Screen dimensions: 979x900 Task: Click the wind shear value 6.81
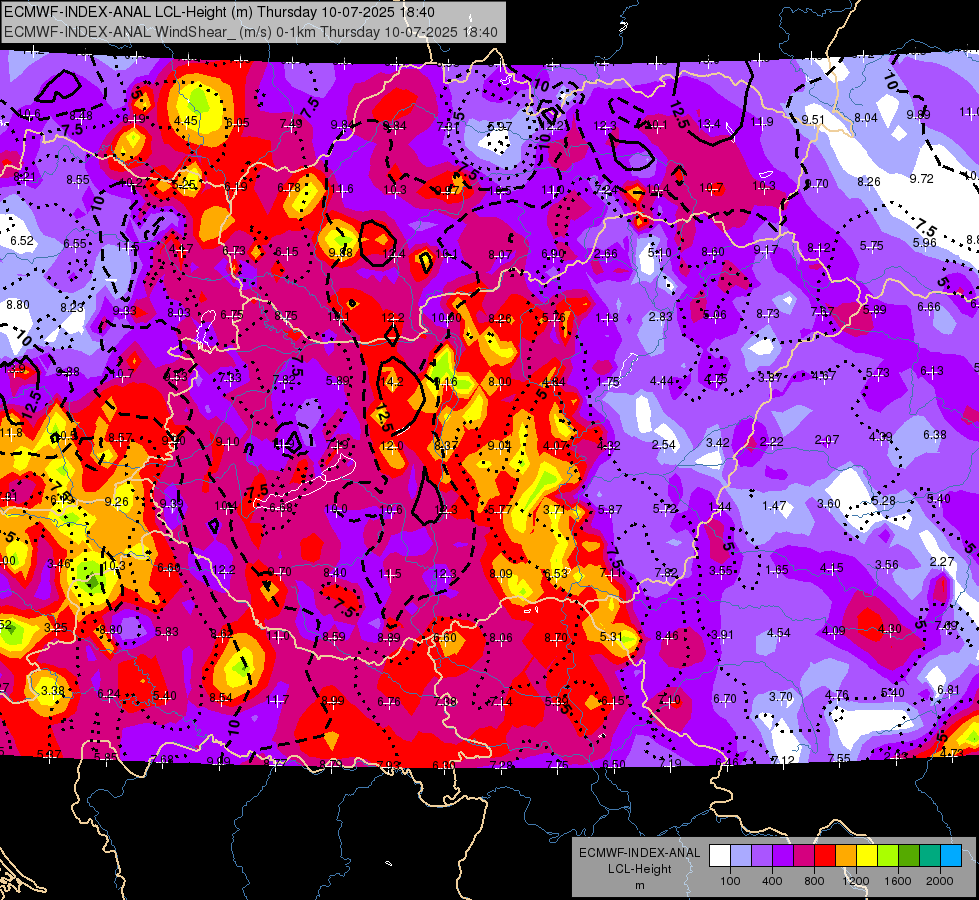(948, 690)
